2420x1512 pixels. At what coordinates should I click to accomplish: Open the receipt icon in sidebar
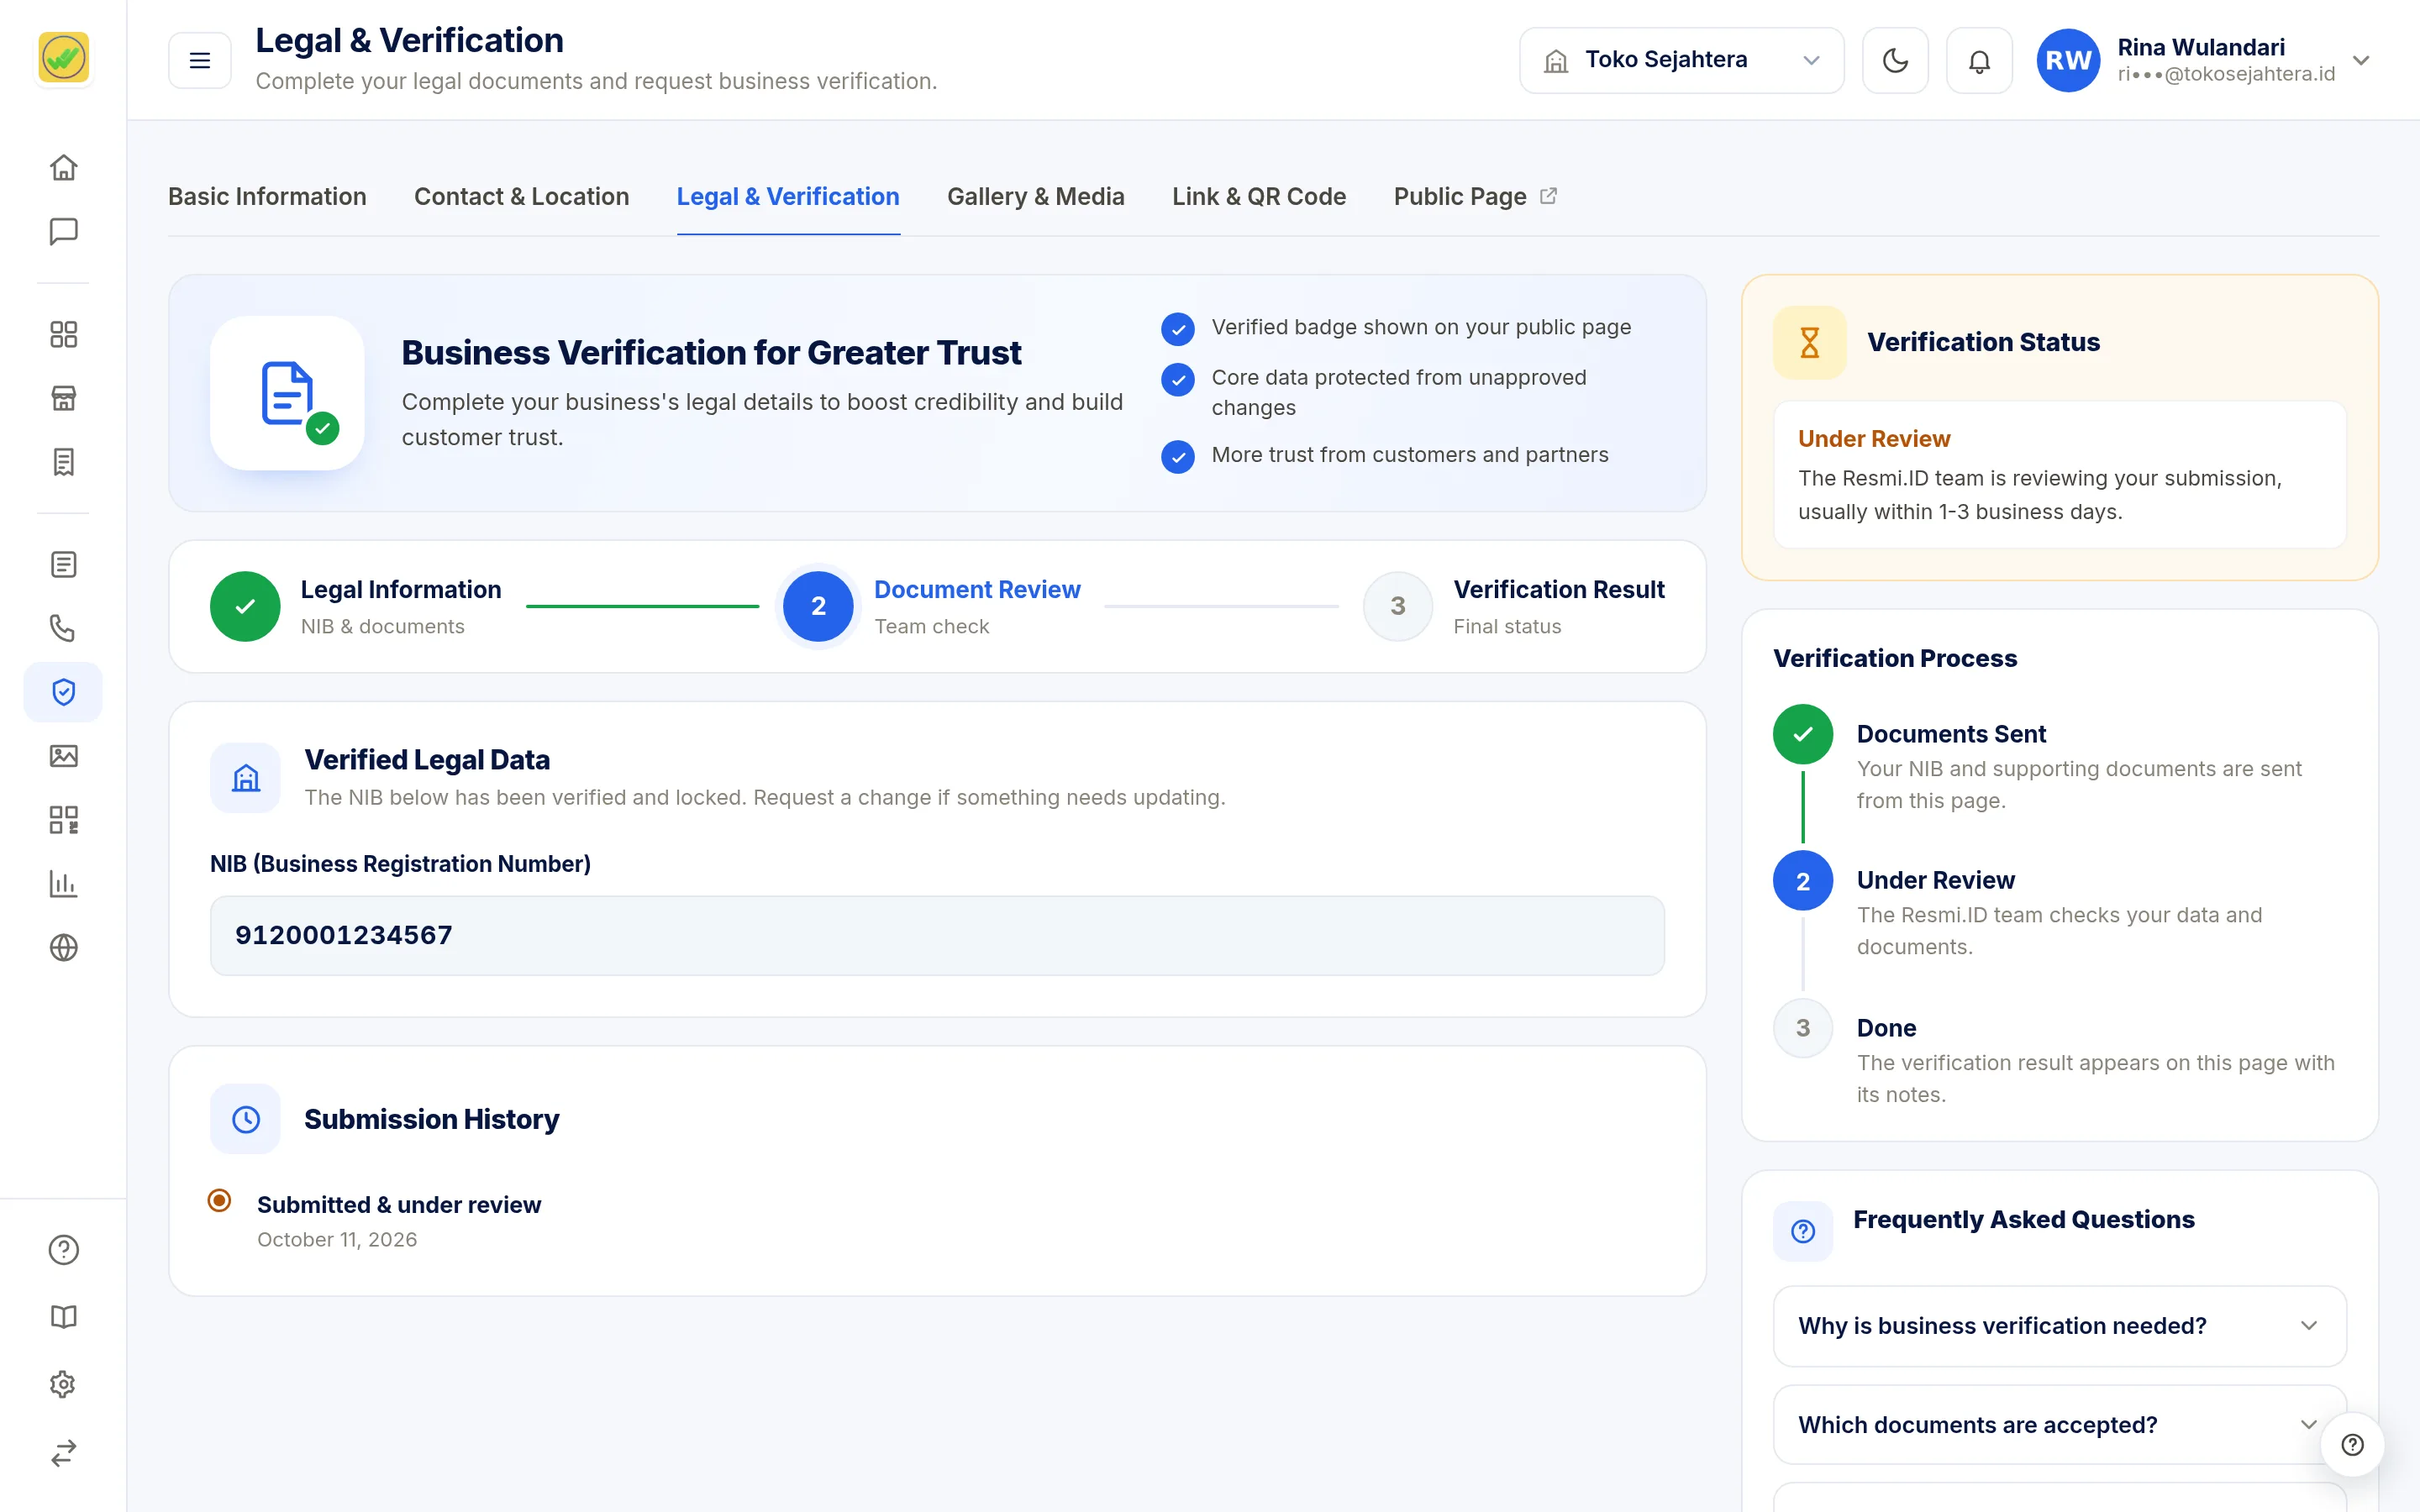[x=63, y=462]
